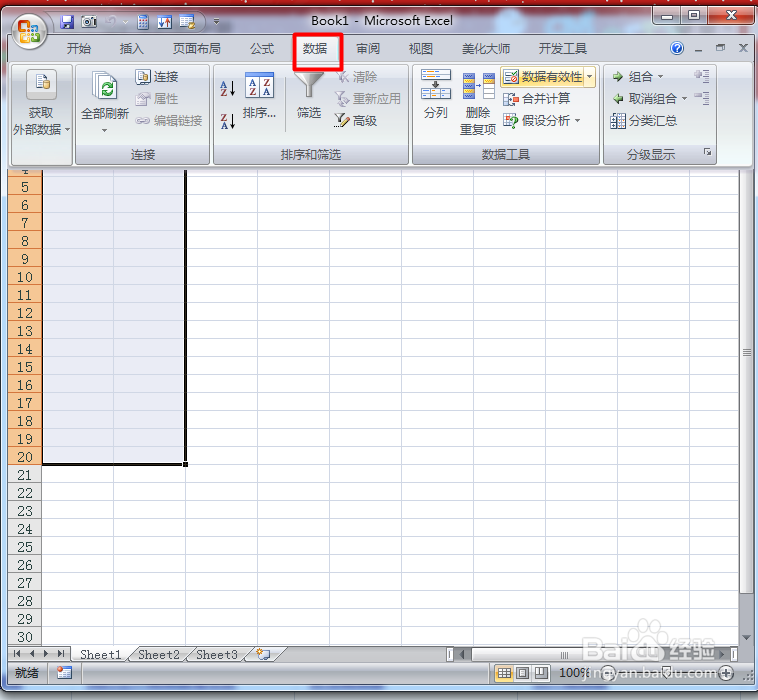Click the calculator icon in quick access toolbar
The width and height of the screenshot is (758, 700).
(x=143, y=22)
